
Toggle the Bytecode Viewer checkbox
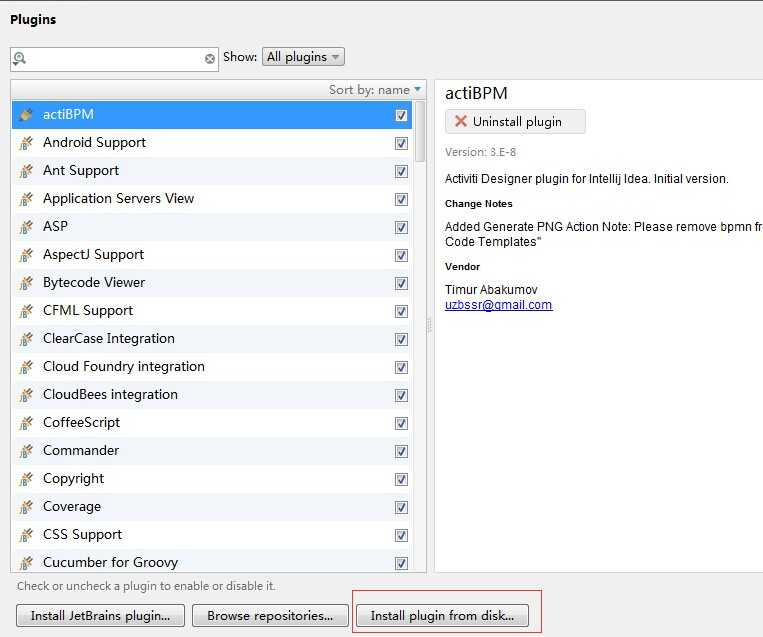401,283
